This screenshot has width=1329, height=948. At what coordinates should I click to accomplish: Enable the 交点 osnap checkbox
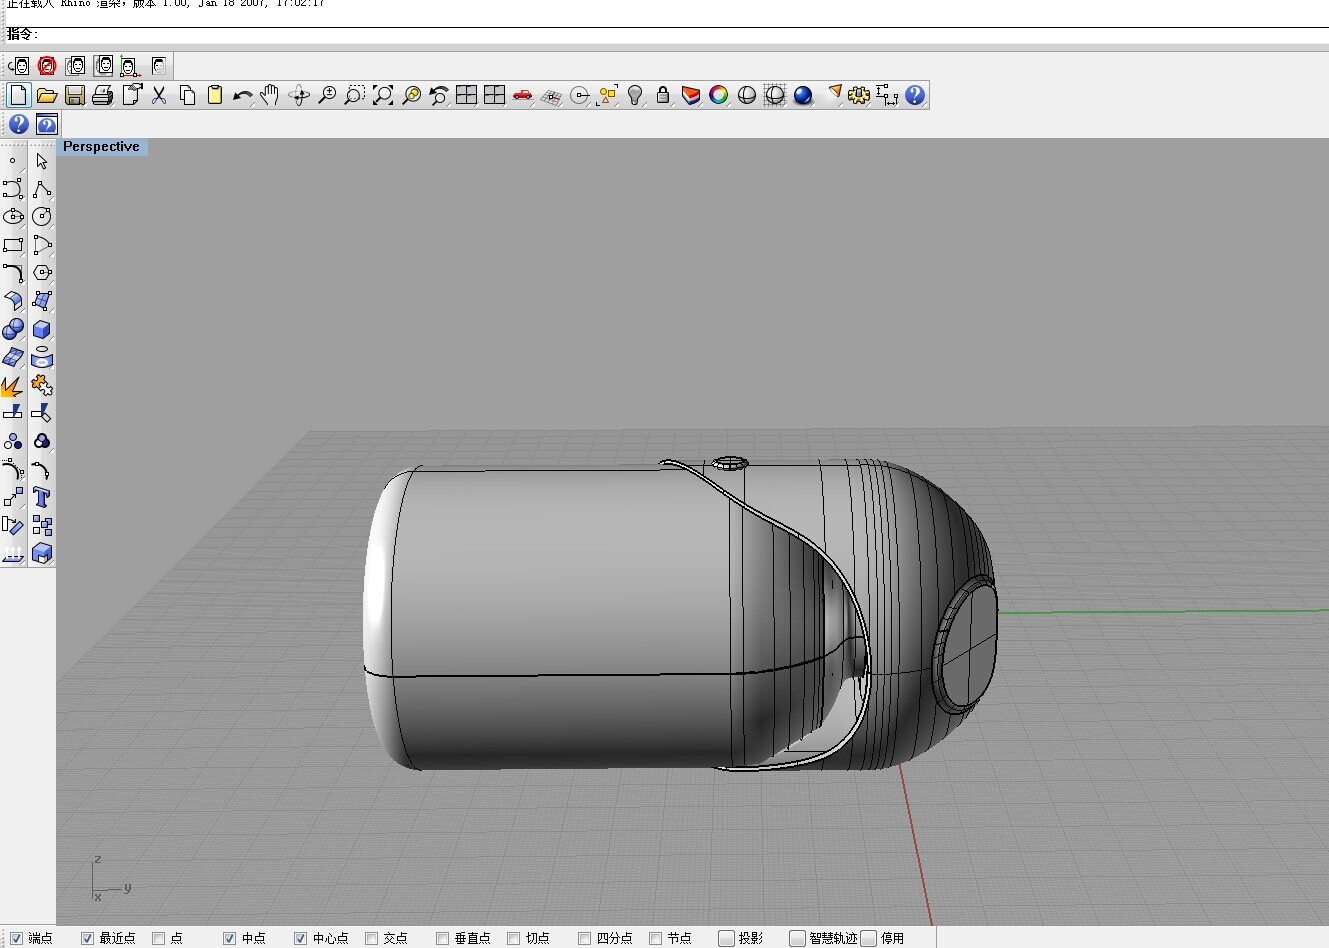371,938
